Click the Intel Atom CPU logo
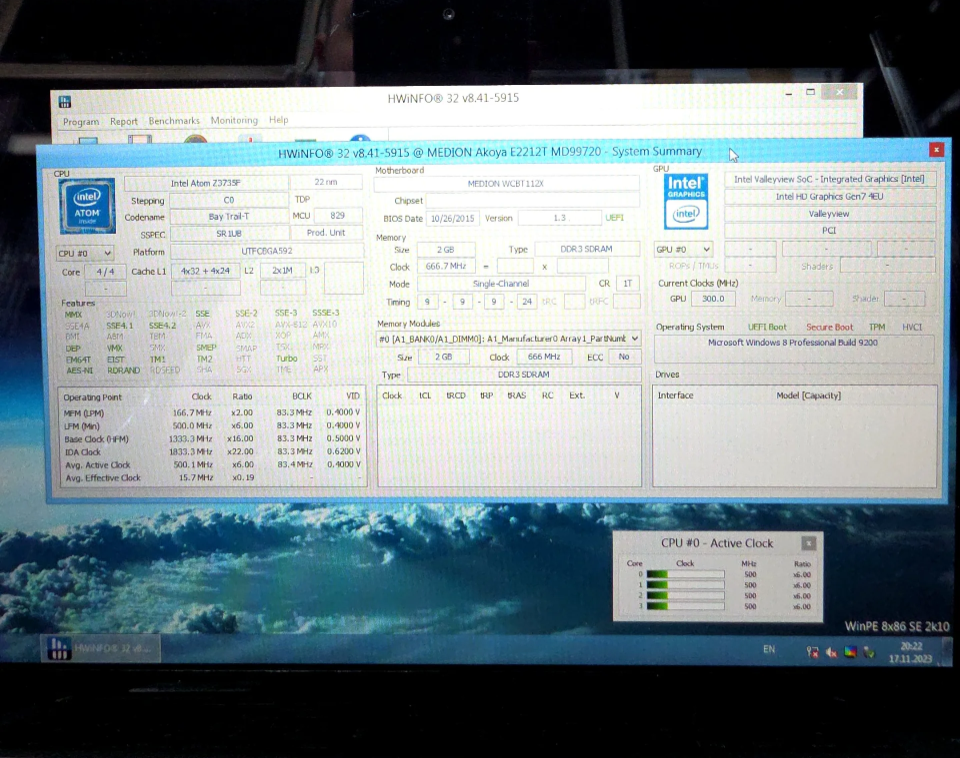The width and height of the screenshot is (960, 758). [88, 206]
